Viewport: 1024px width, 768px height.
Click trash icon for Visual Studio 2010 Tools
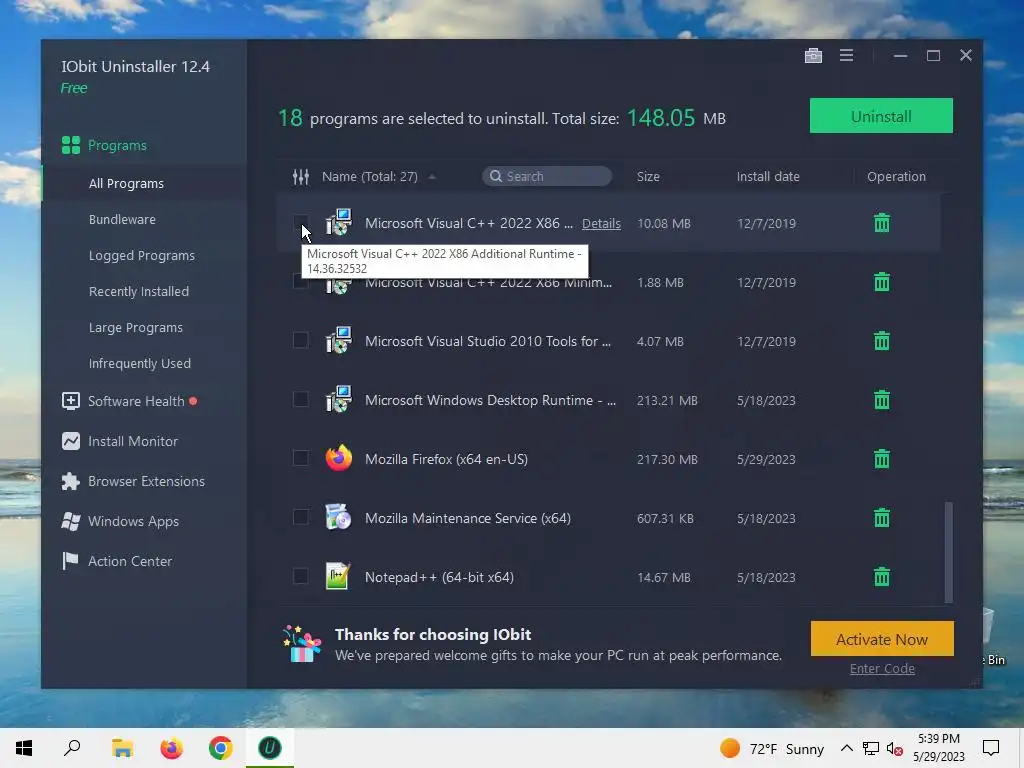click(x=882, y=341)
